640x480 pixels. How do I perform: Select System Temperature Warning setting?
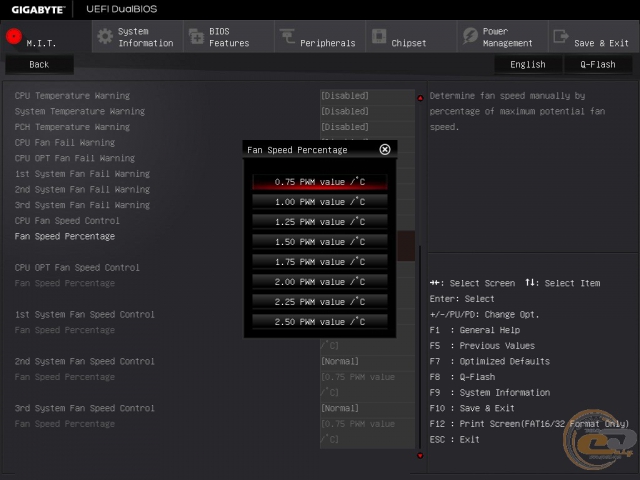tap(80, 111)
